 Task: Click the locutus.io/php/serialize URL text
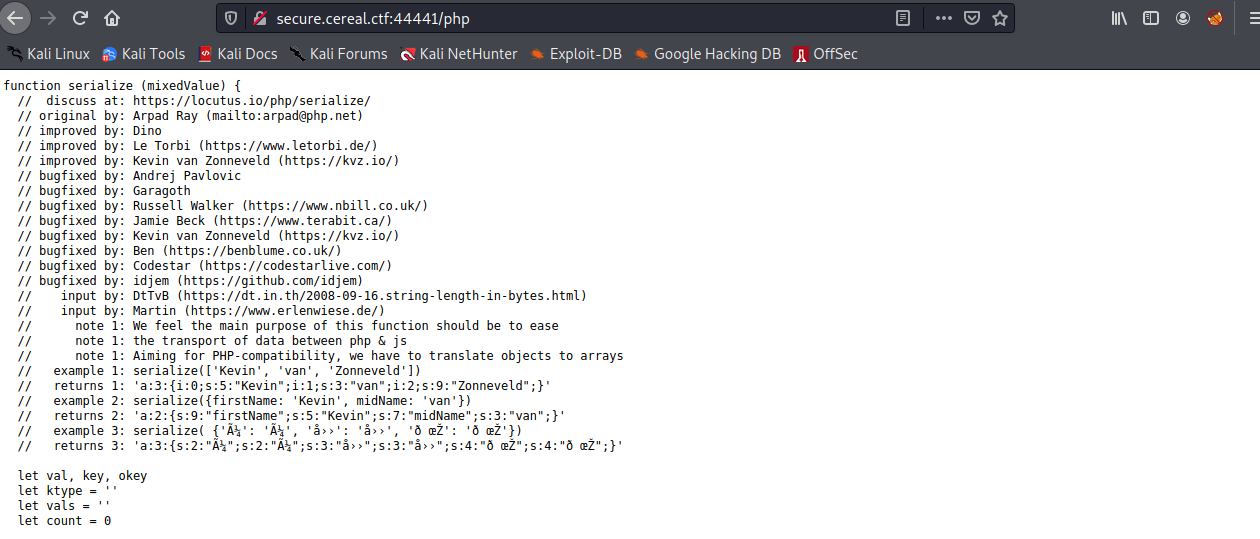pos(251,101)
